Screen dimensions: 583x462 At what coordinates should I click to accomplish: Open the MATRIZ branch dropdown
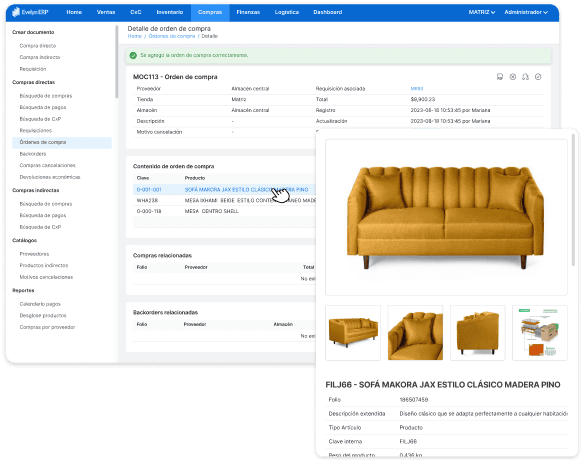pyautogui.click(x=481, y=12)
